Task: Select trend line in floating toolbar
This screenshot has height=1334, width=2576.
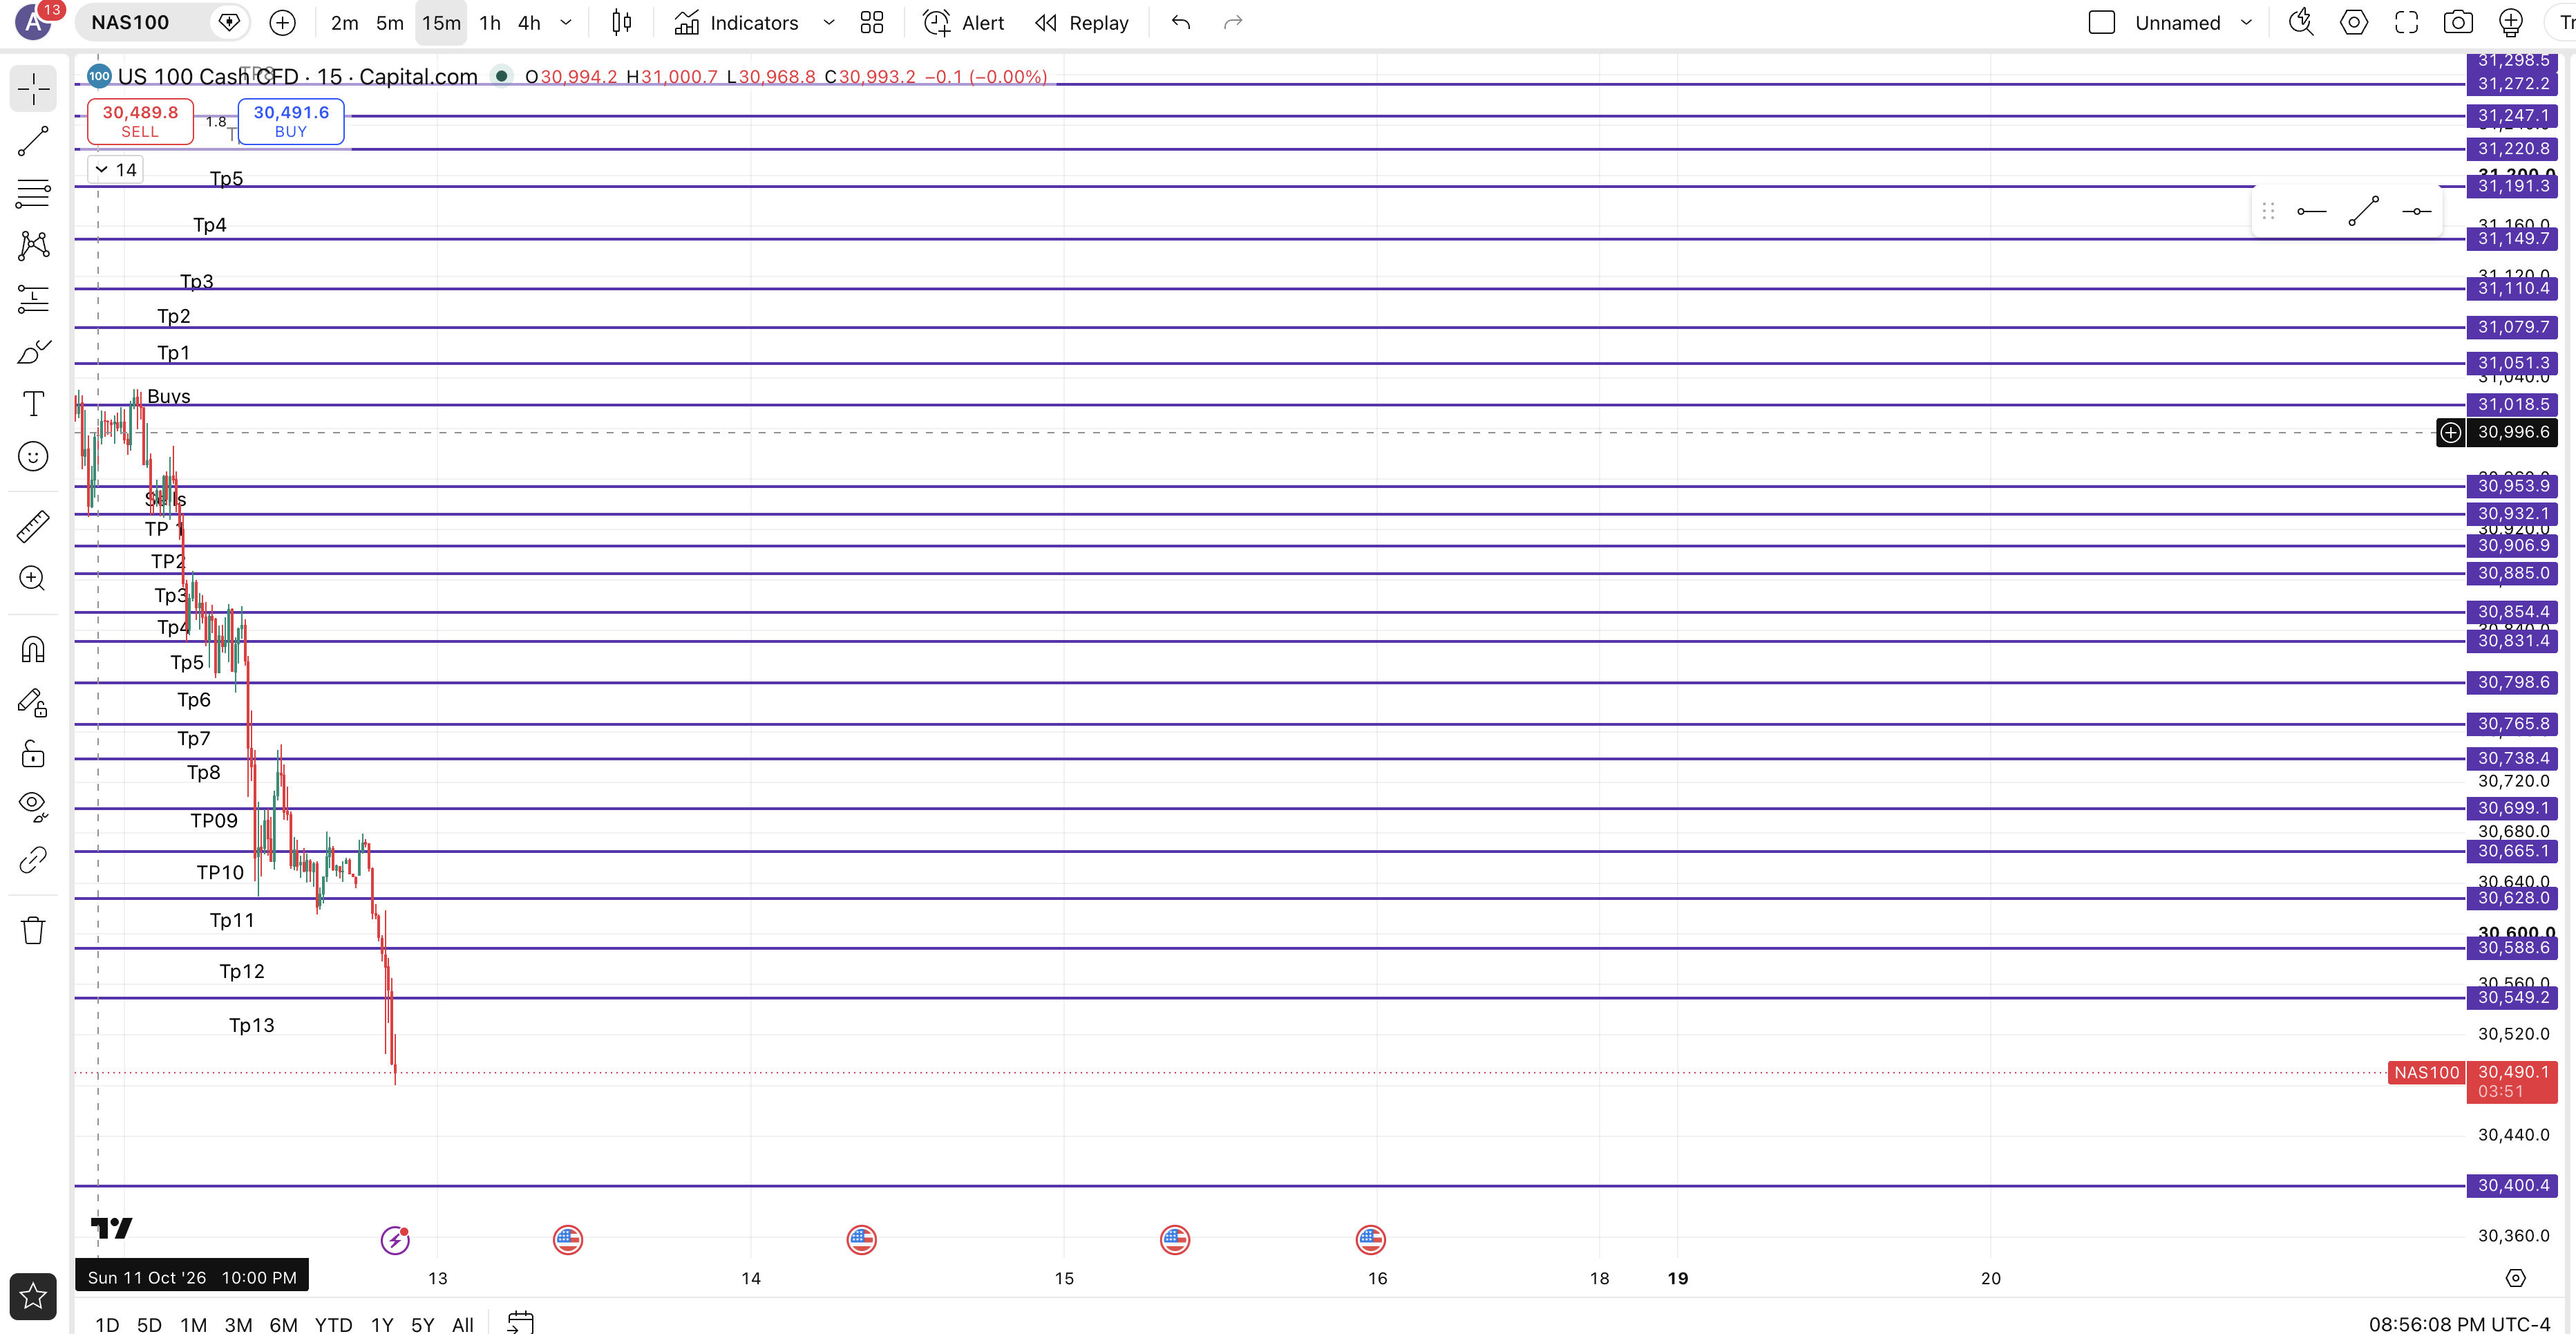Action: (x=2364, y=211)
